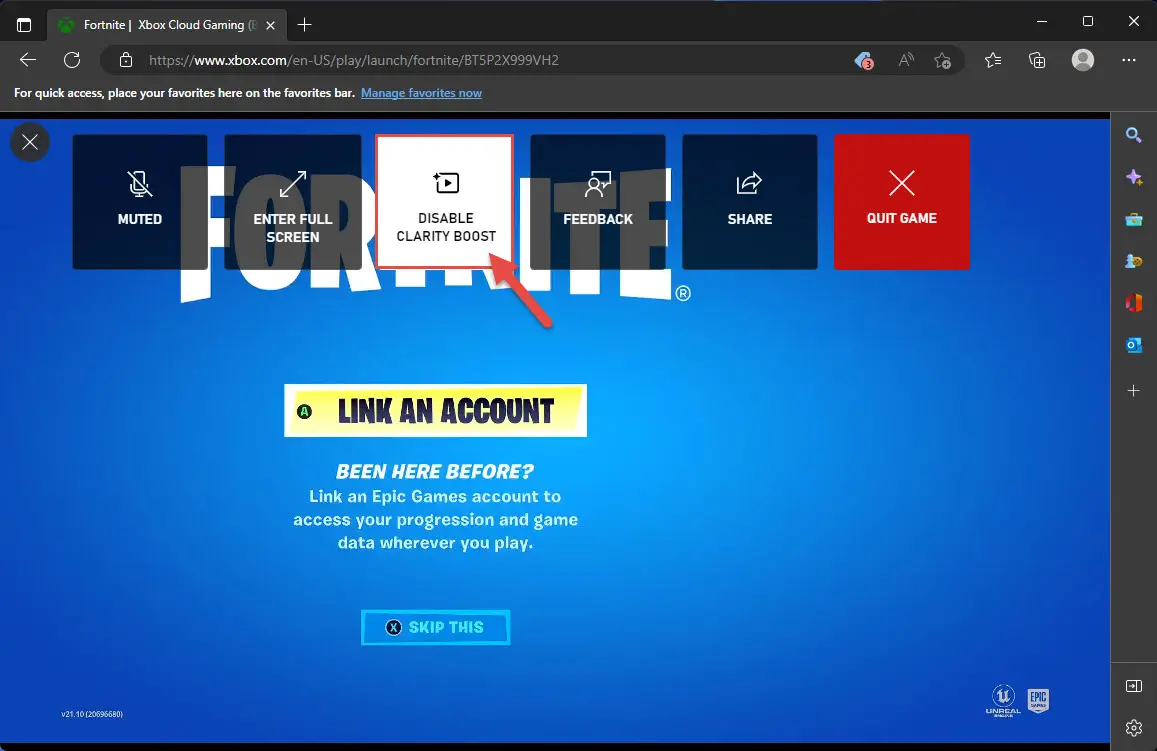1157x751 pixels.
Task: Click the address bar URL
Action: coord(353,60)
